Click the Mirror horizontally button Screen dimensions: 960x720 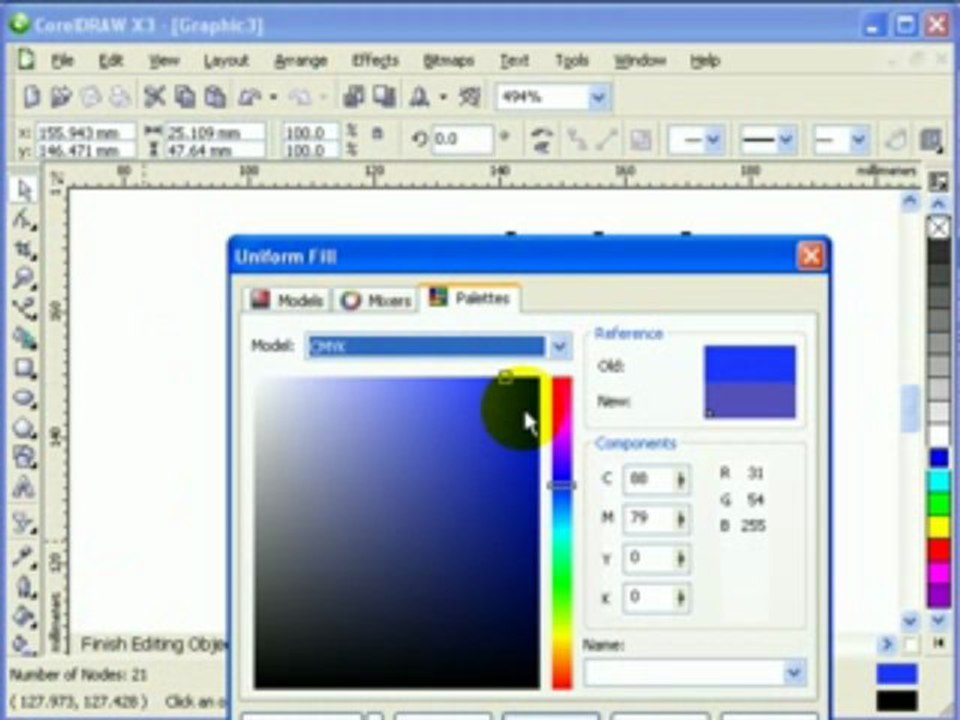pos(541,133)
